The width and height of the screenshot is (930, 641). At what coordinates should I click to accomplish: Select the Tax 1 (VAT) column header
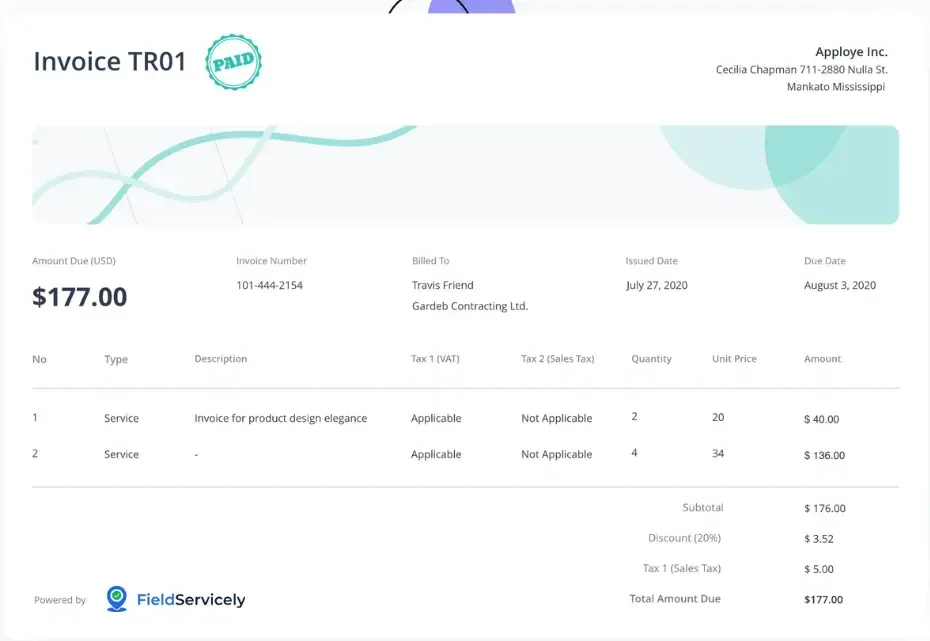click(436, 359)
